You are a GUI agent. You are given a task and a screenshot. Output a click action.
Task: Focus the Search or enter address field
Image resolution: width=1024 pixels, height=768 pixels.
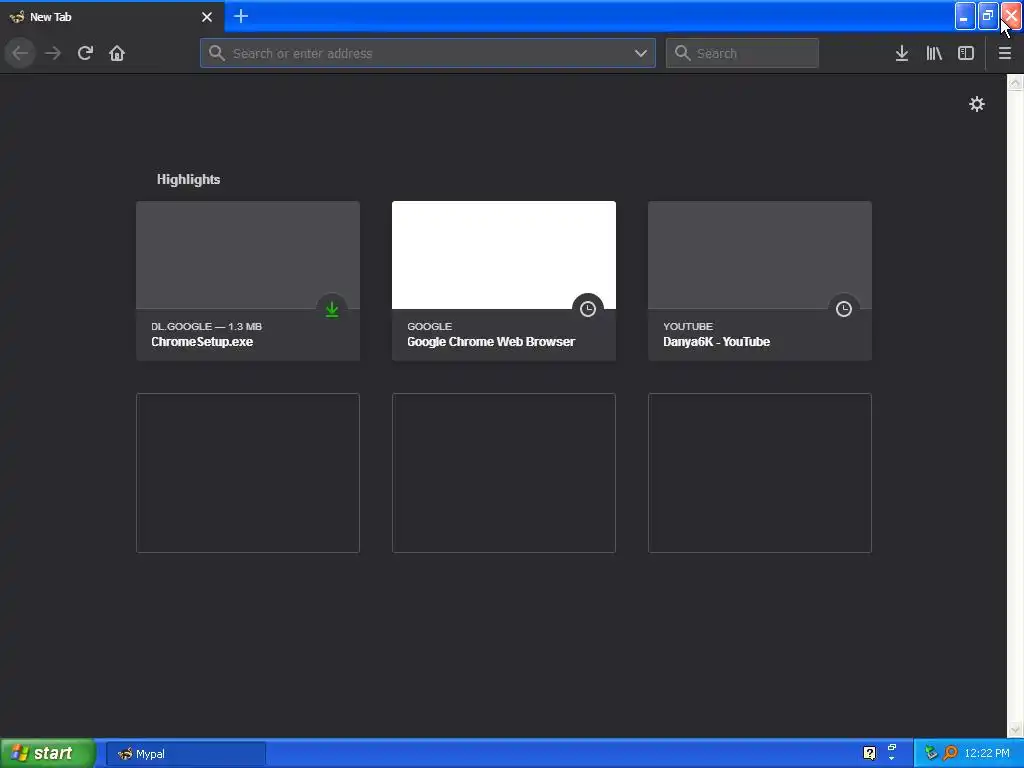coord(428,53)
